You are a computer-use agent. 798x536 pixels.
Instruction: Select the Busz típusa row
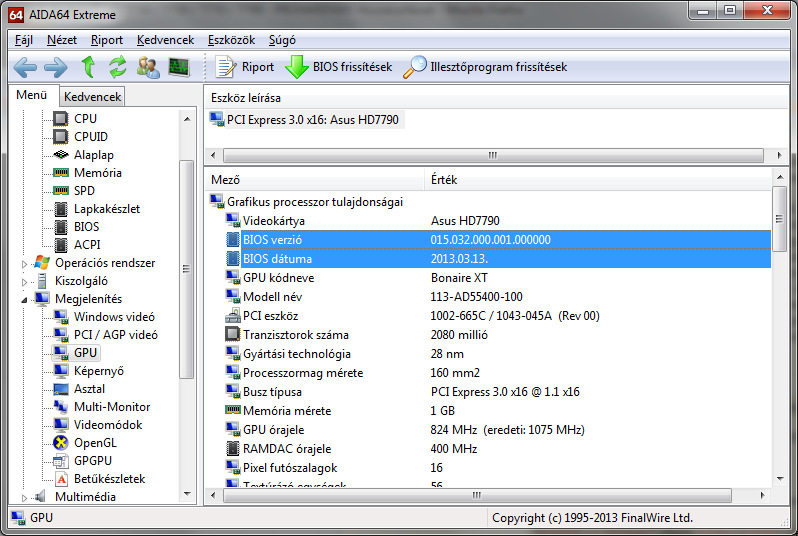[498, 392]
